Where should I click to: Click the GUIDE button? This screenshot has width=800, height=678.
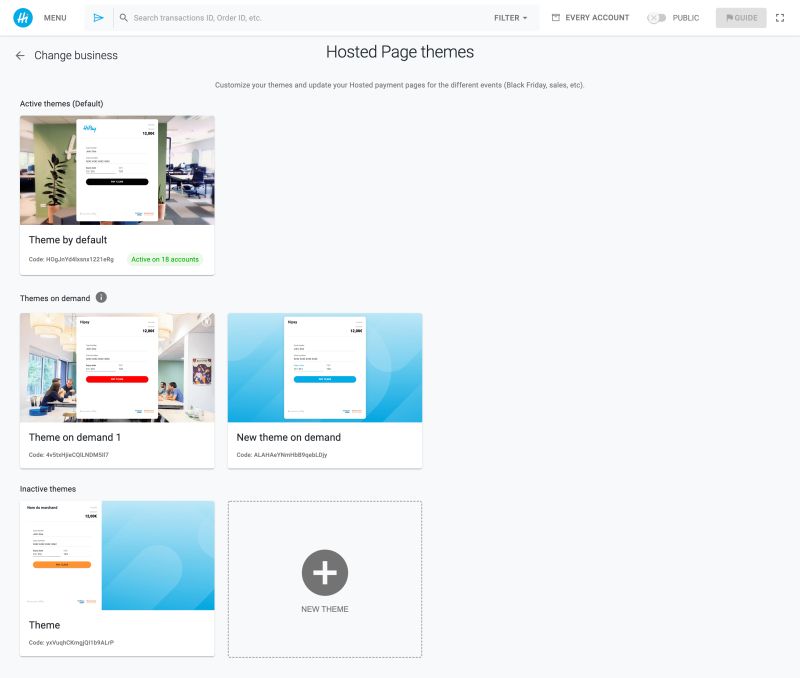(x=740, y=17)
